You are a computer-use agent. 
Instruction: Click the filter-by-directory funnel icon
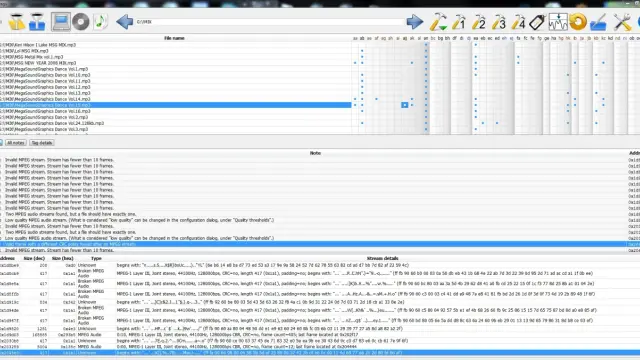point(37,22)
